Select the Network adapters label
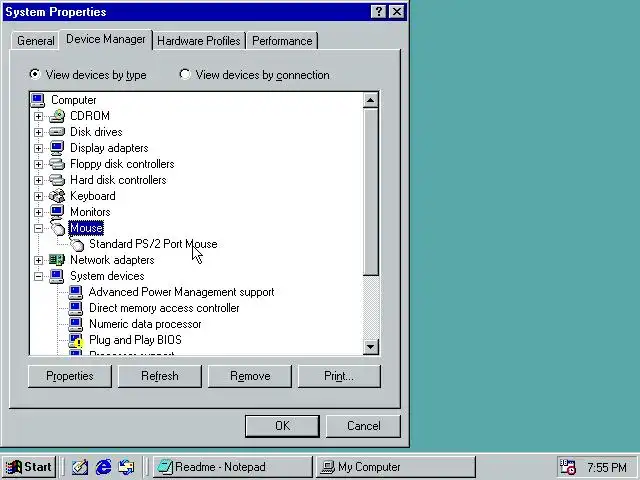This screenshot has height=480, width=640. point(112,260)
